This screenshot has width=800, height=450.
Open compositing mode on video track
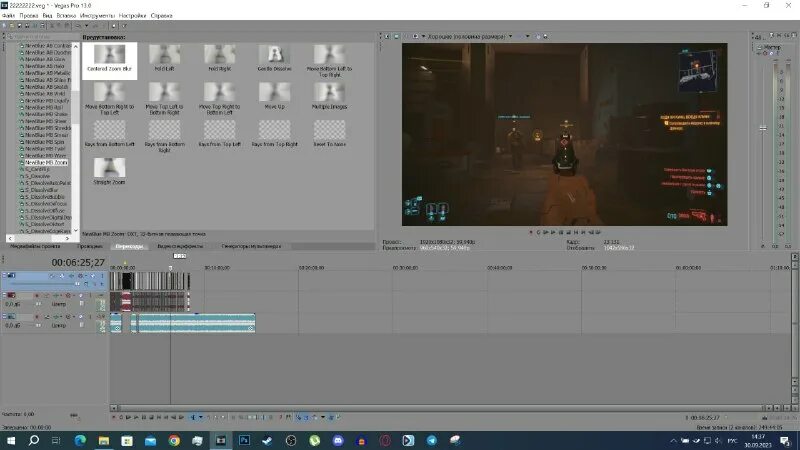coord(86,284)
